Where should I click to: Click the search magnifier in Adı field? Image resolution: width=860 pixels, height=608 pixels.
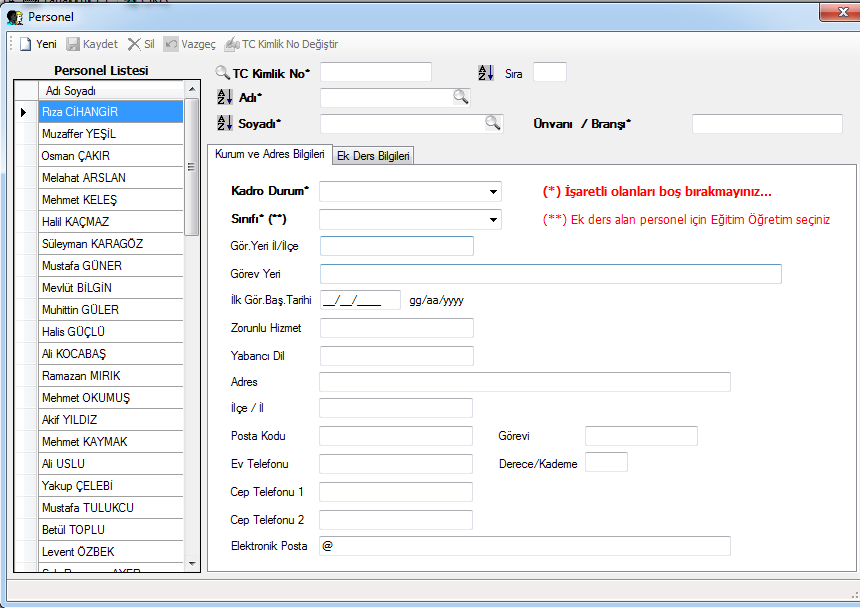pos(461,97)
